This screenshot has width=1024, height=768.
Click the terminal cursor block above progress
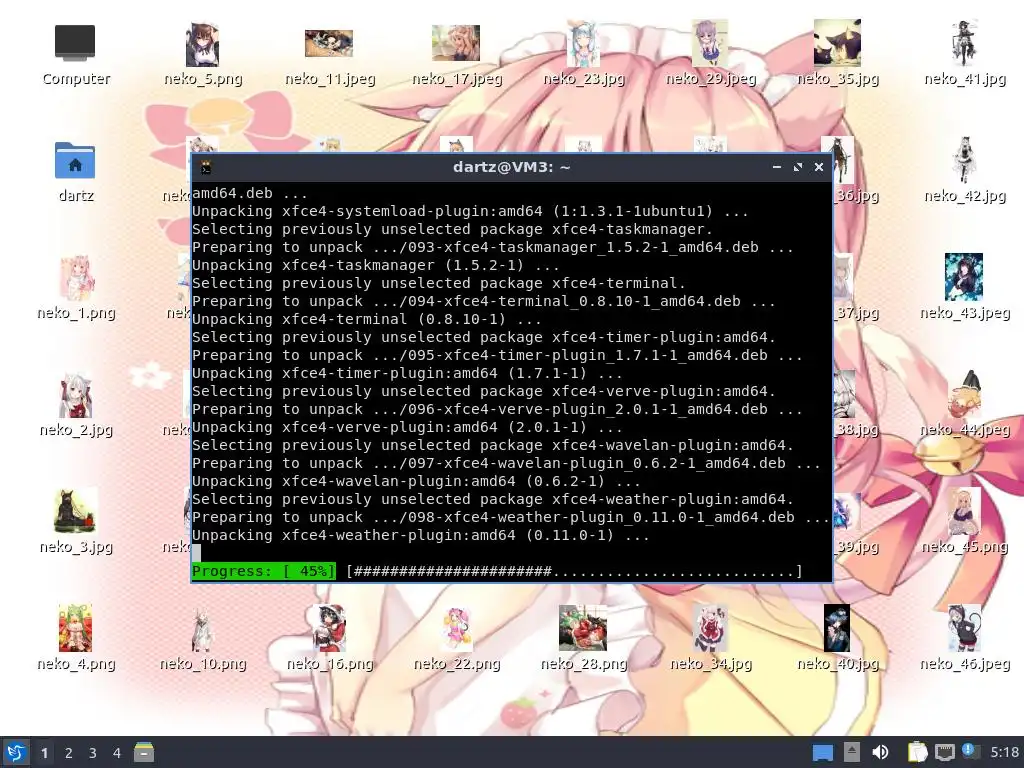pos(197,553)
